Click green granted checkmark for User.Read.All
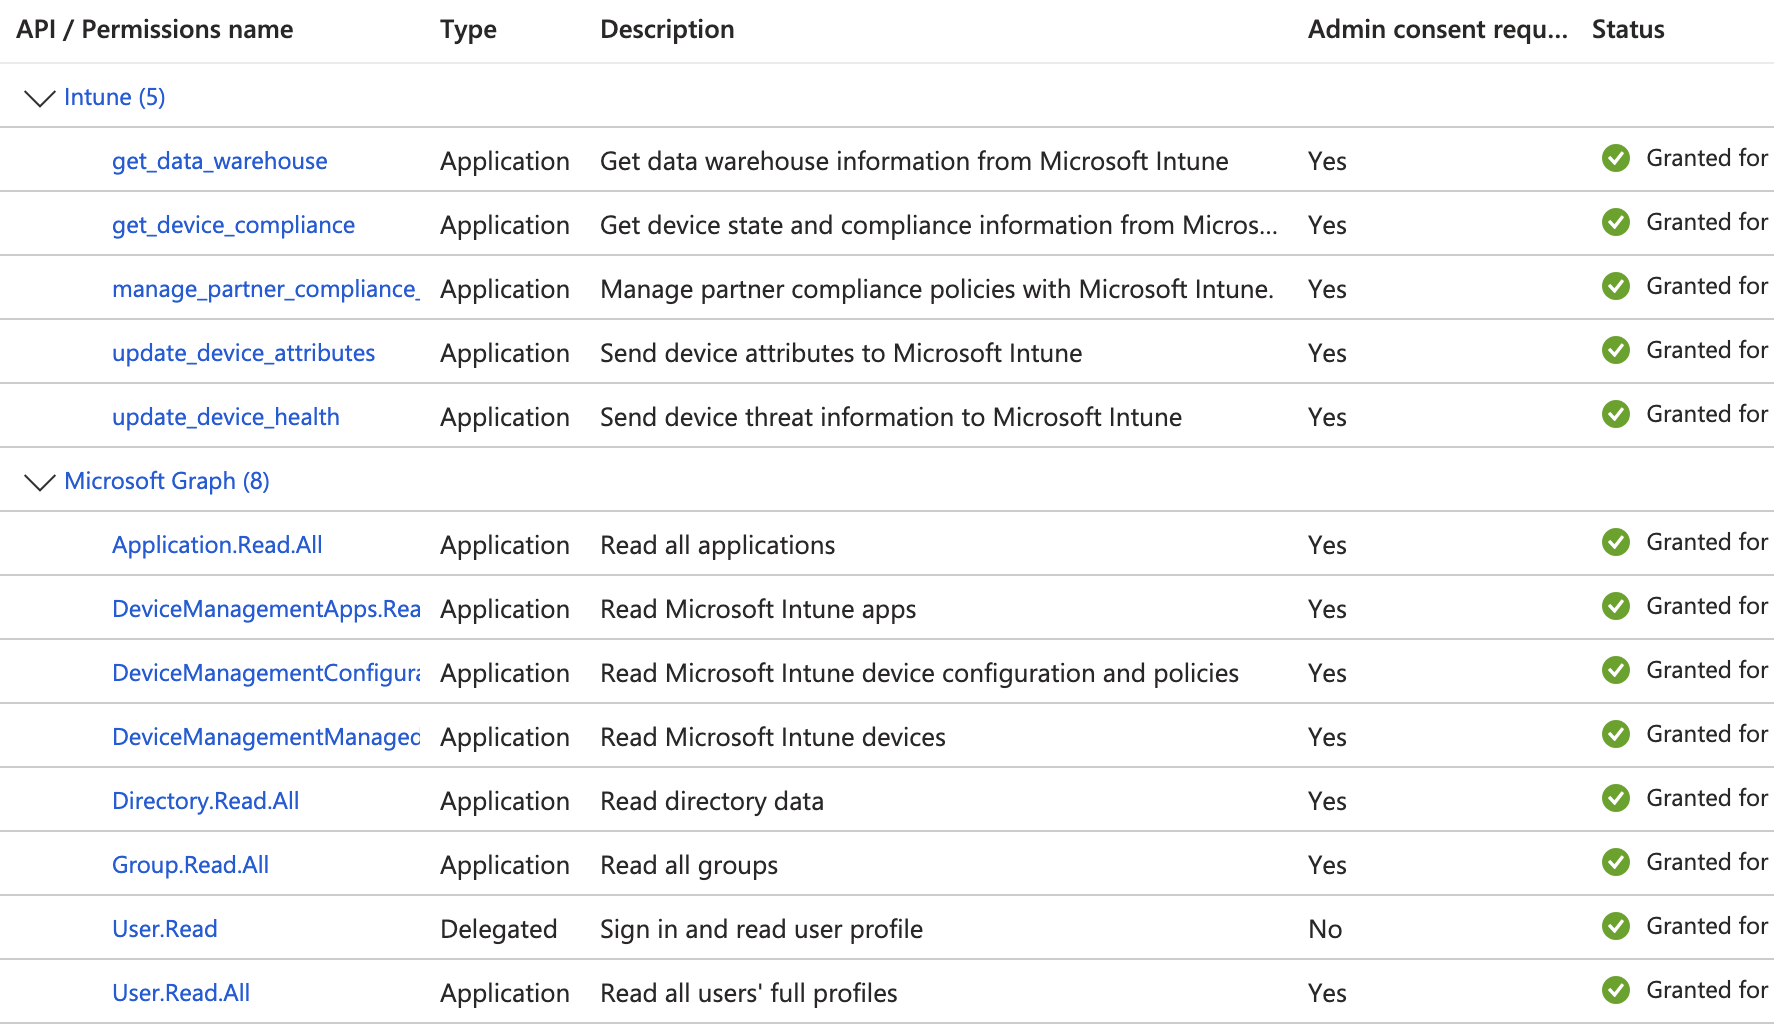The height and width of the screenshot is (1024, 1774). [x=1616, y=990]
